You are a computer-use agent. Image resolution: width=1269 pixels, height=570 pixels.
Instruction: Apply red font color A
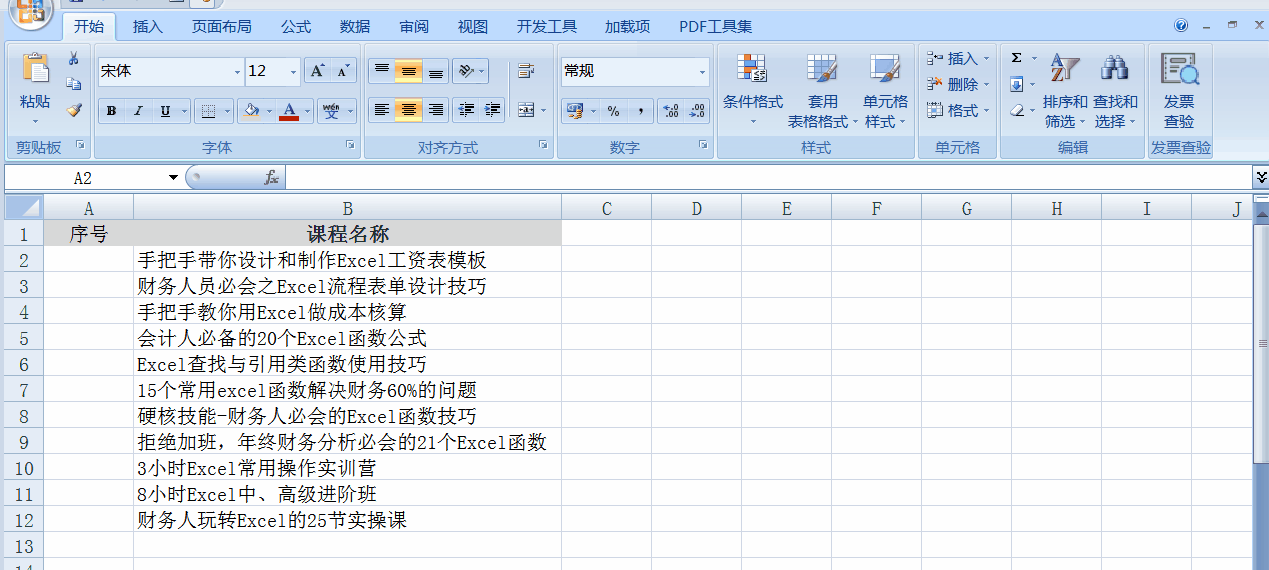pos(290,110)
